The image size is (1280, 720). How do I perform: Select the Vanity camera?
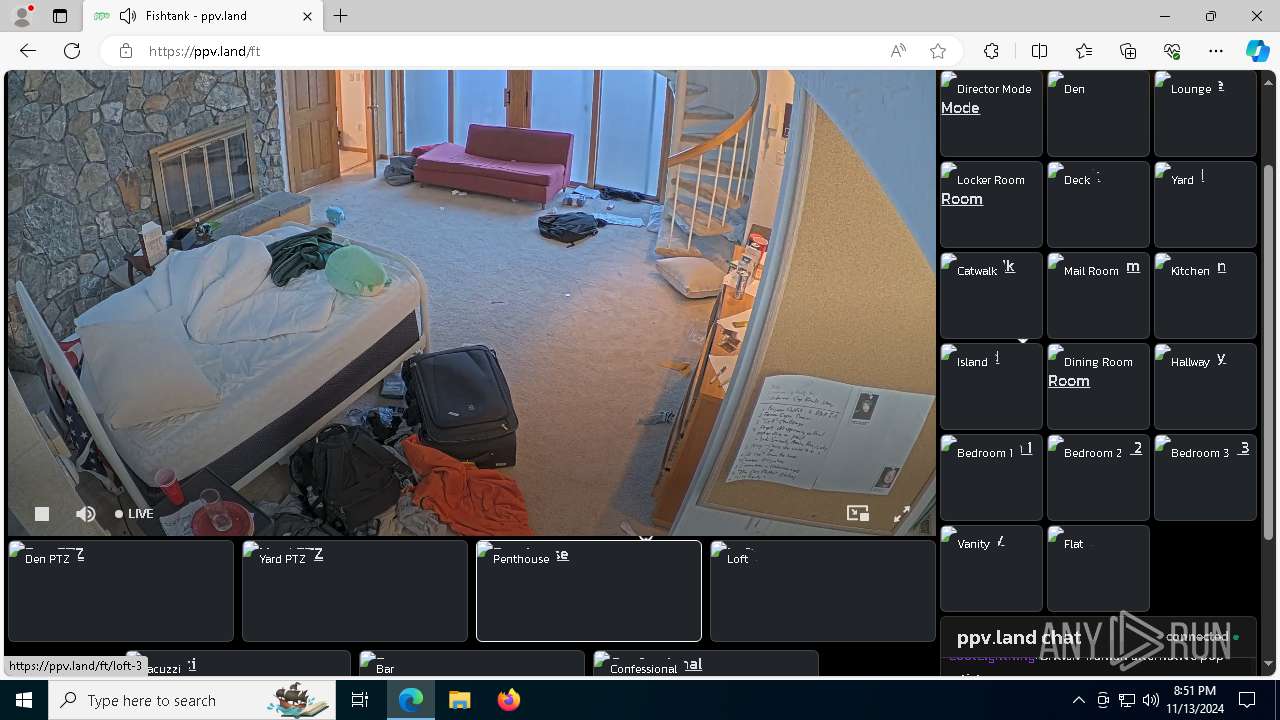(x=991, y=568)
